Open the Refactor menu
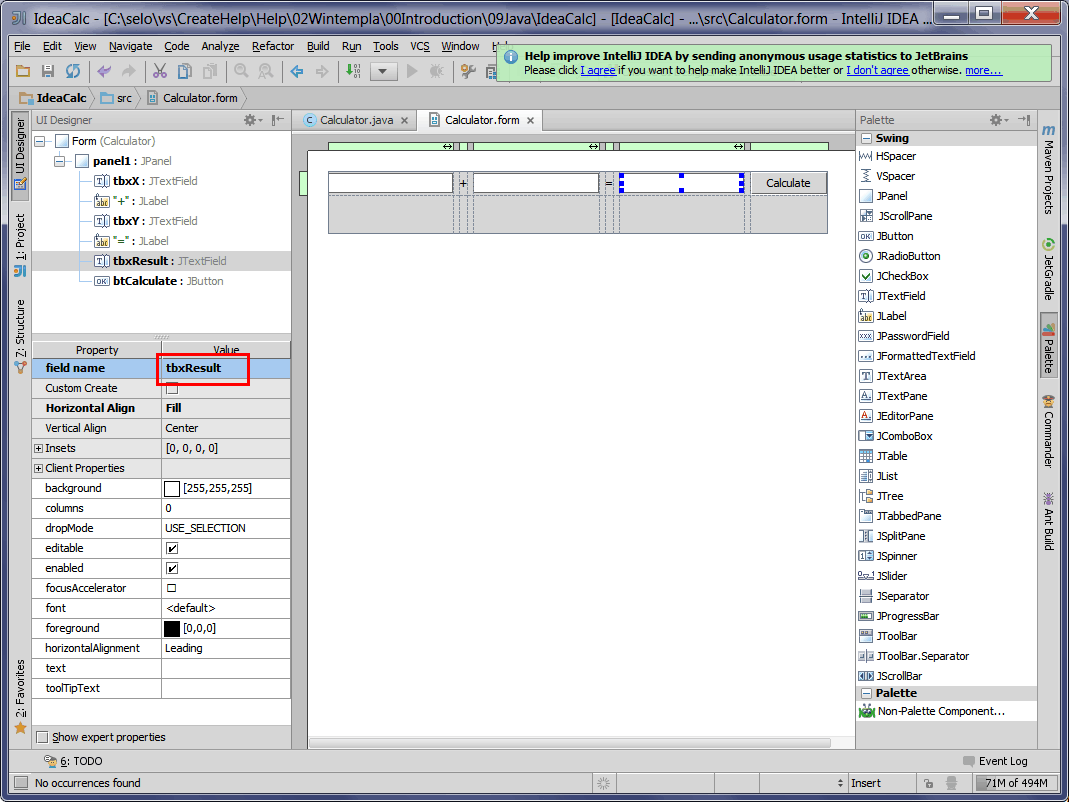Screen dimensions: 1069x802 click(x=273, y=46)
